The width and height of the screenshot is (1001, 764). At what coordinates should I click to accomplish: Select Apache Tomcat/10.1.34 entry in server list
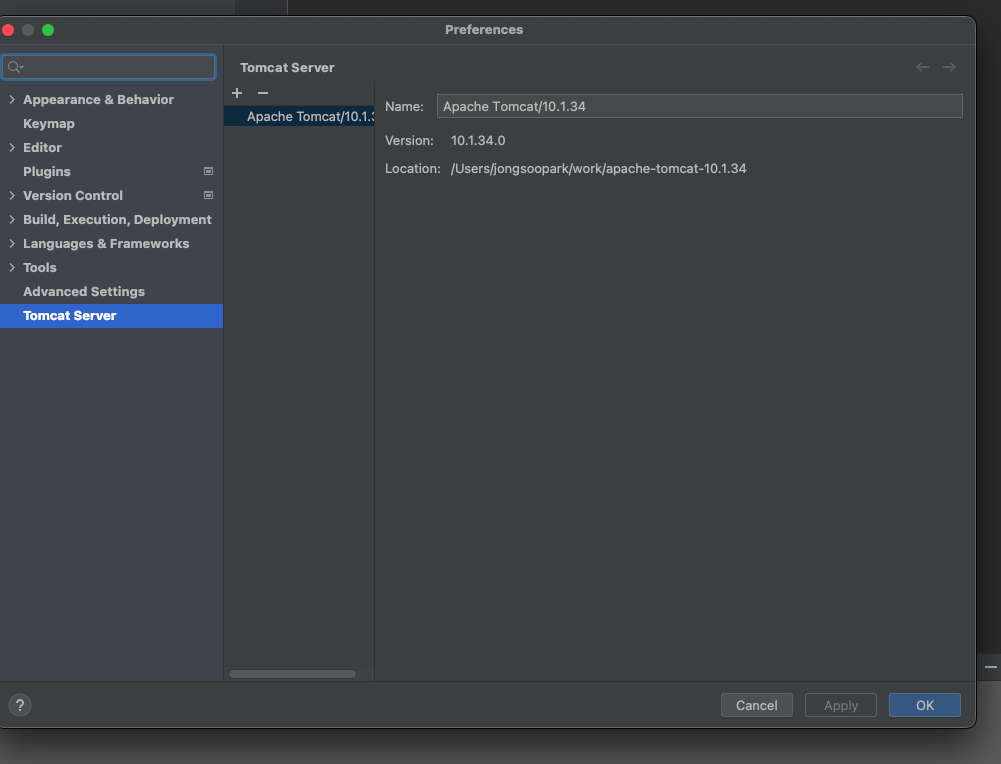pos(299,116)
